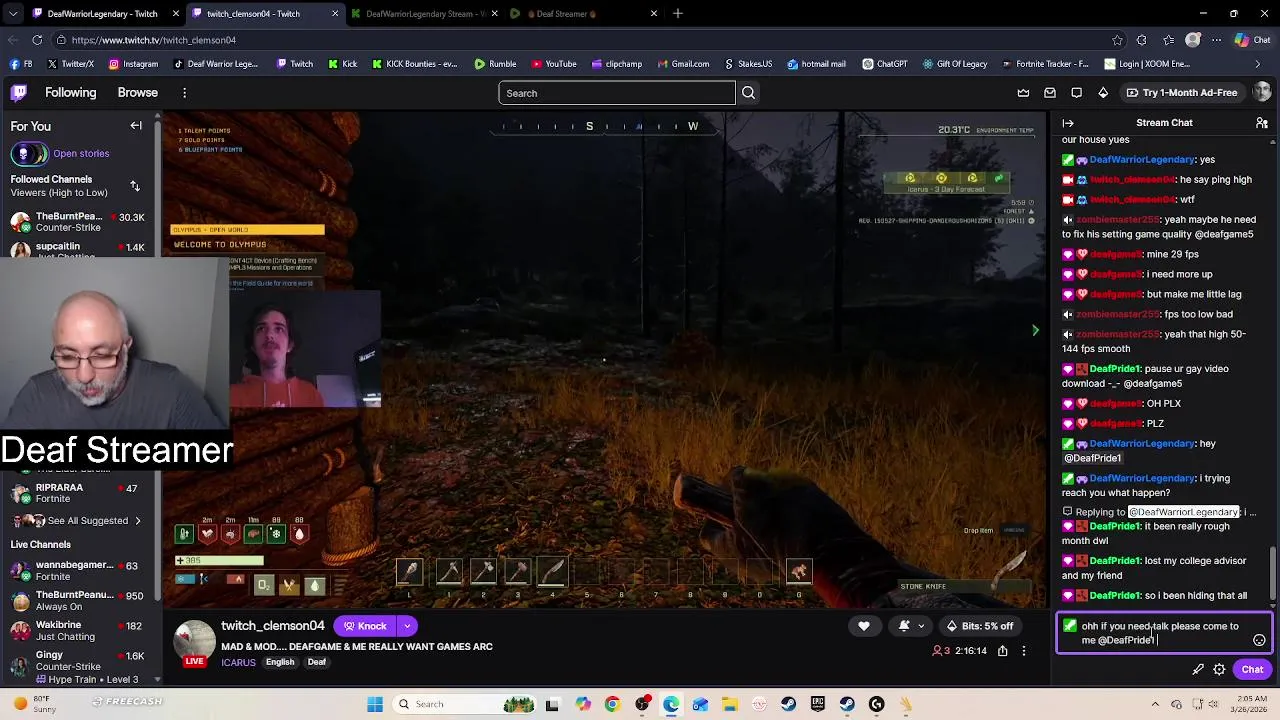Open ChatGPT bookmark
Screen dimensions: 1280x720
[884, 64]
